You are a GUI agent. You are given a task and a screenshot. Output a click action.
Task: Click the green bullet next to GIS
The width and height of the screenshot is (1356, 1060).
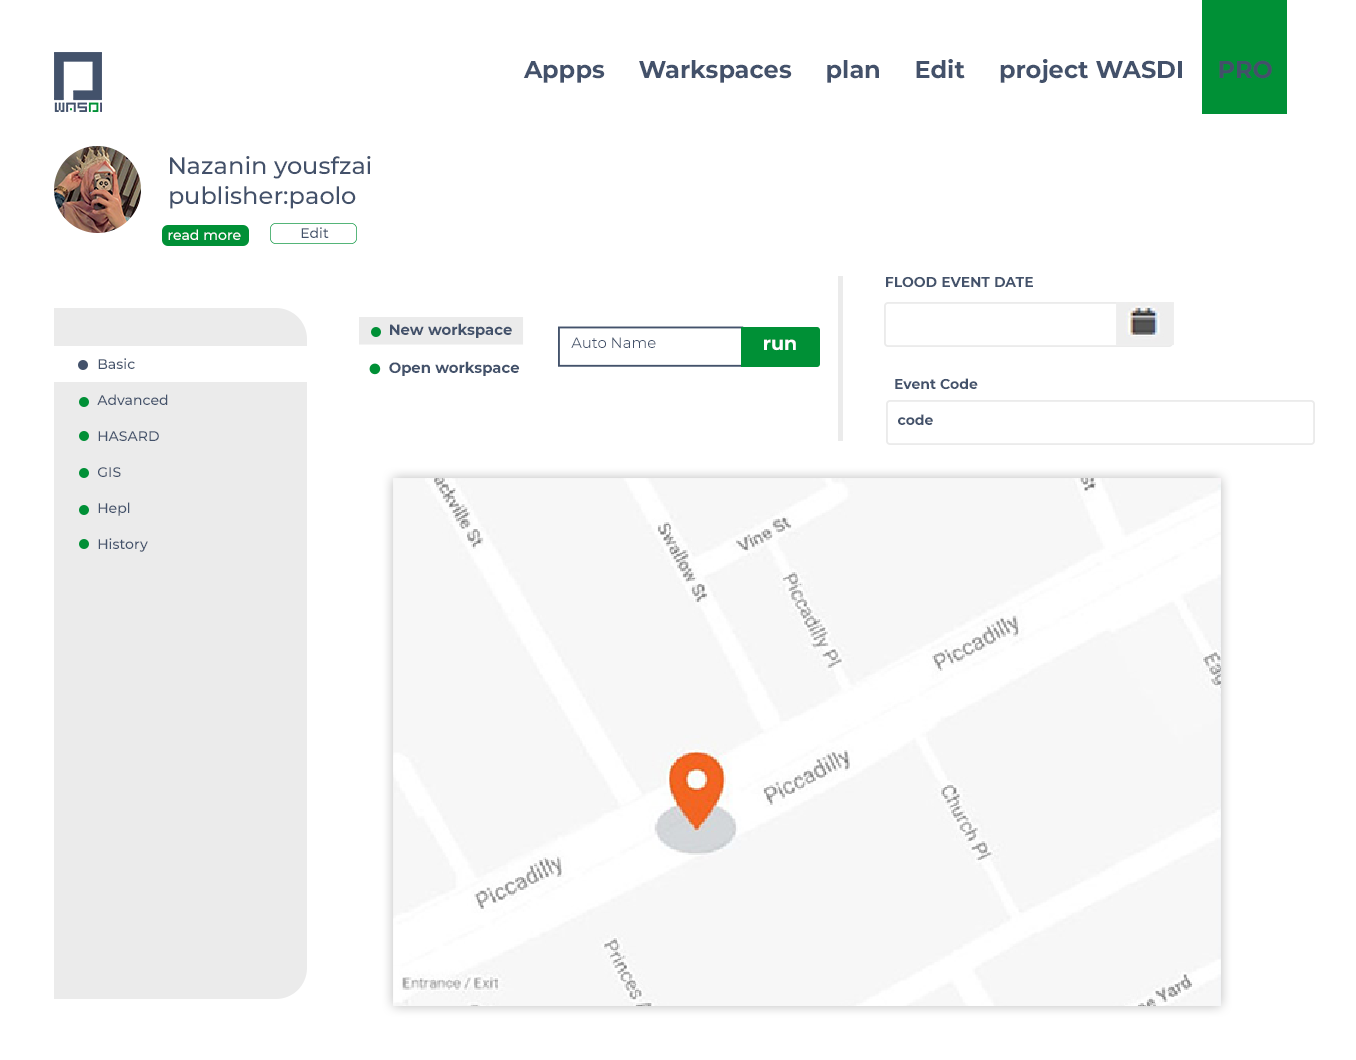(x=83, y=472)
